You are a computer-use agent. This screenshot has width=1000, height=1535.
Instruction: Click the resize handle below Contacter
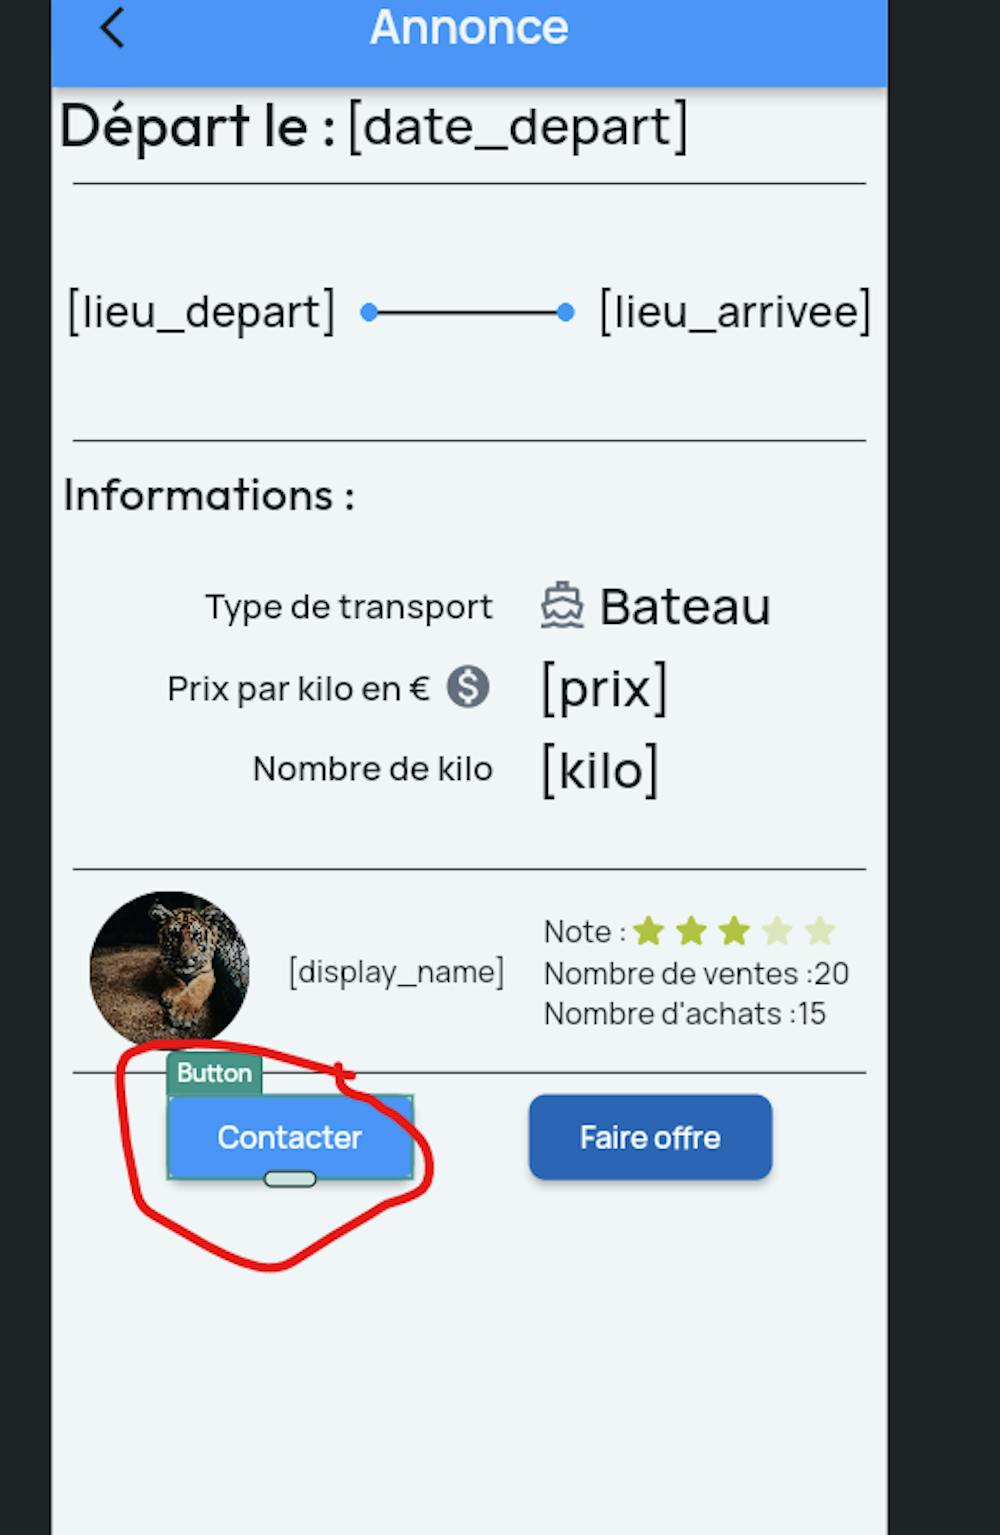pos(290,1179)
